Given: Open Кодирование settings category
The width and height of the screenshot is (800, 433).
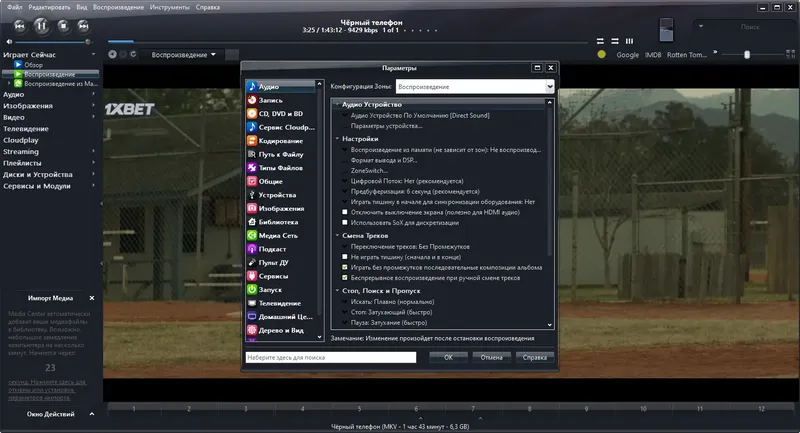Looking at the screenshot, I should tap(280, 141).
